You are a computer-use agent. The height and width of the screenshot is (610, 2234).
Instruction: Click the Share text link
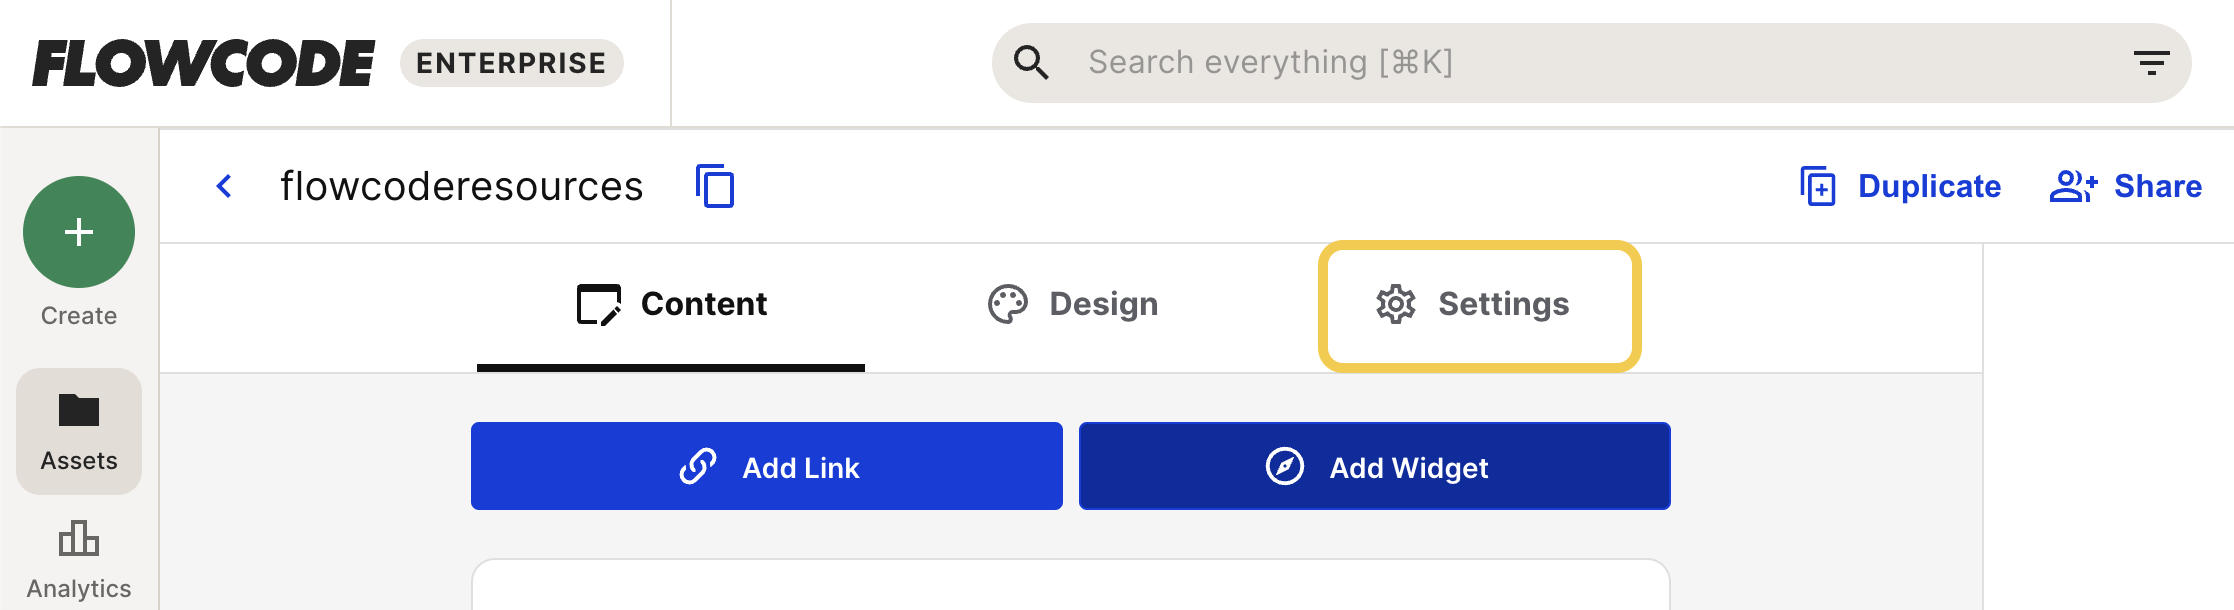click(x=2158, y=186)
